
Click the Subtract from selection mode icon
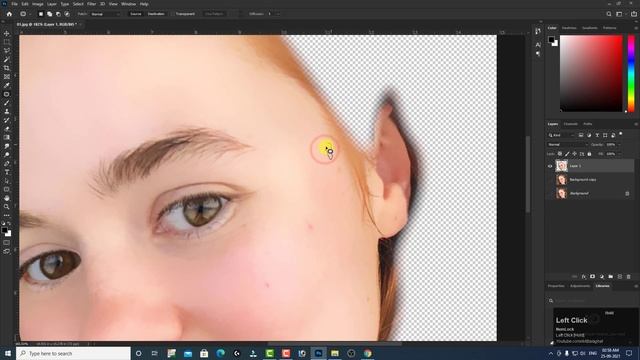(x=58, y=14)
